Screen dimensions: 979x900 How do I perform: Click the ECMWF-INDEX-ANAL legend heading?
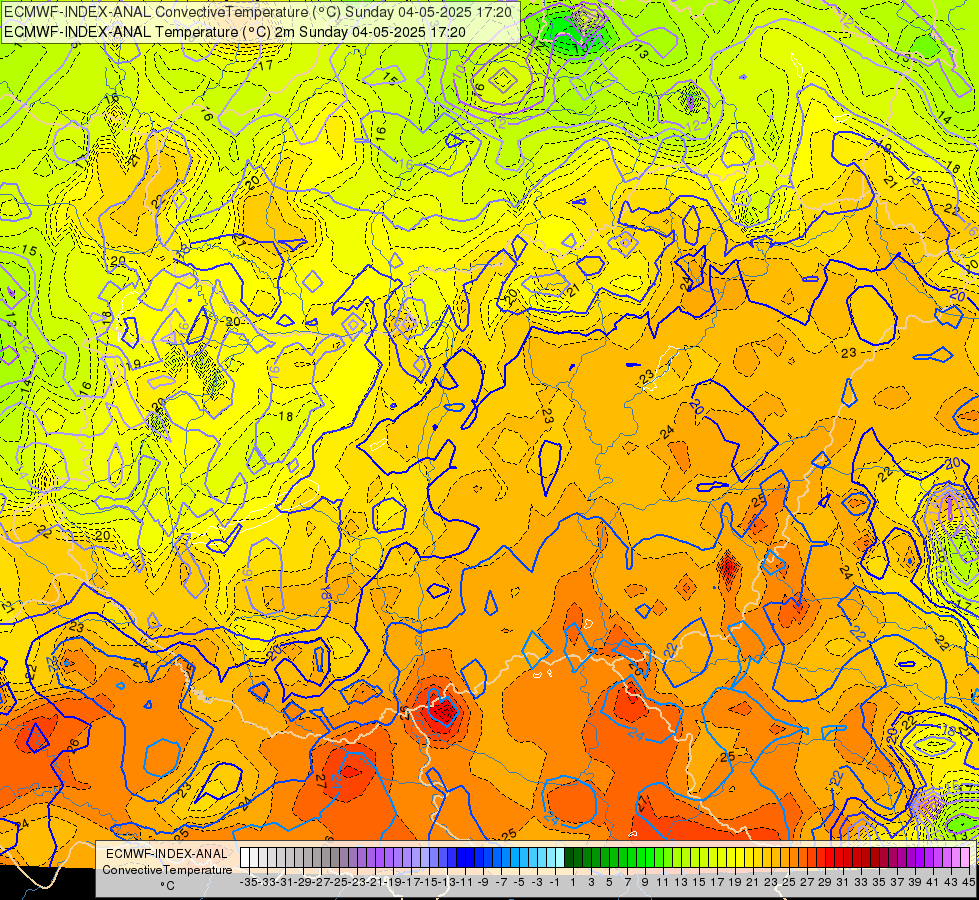[167, 854]
